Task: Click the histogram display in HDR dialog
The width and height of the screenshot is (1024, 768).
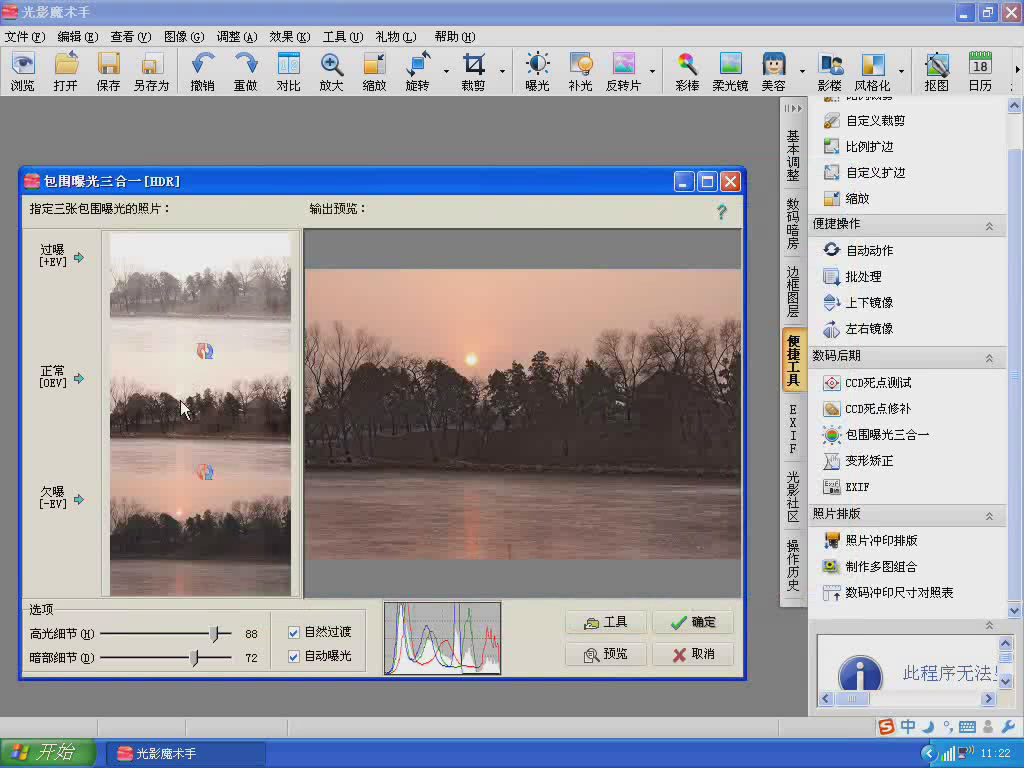Action: click(443, 638)
